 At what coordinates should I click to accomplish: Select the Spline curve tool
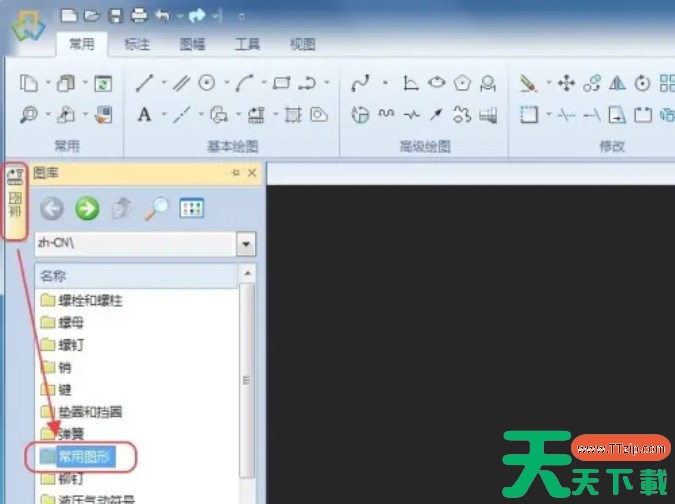click(360, 83)
